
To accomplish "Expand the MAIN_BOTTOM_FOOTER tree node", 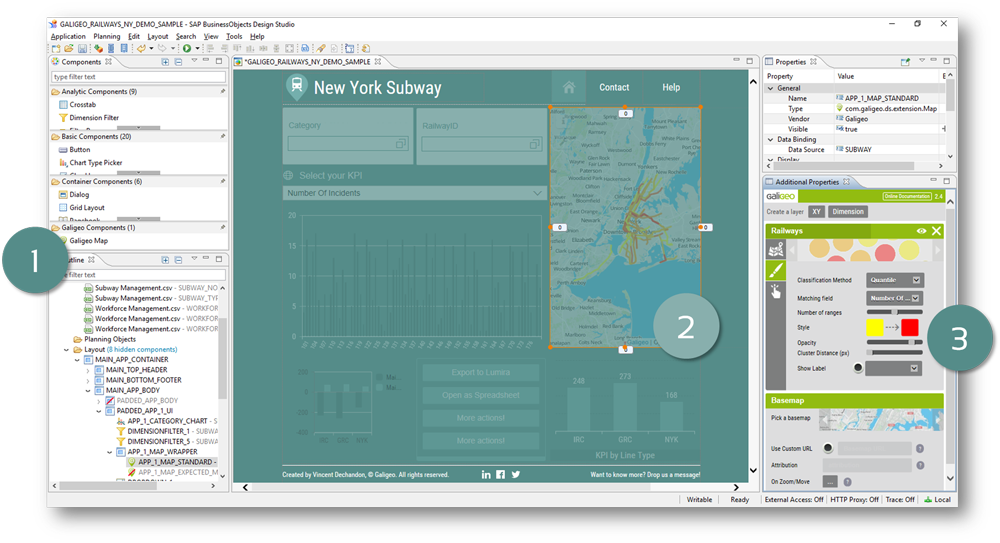I will (88, 380).
